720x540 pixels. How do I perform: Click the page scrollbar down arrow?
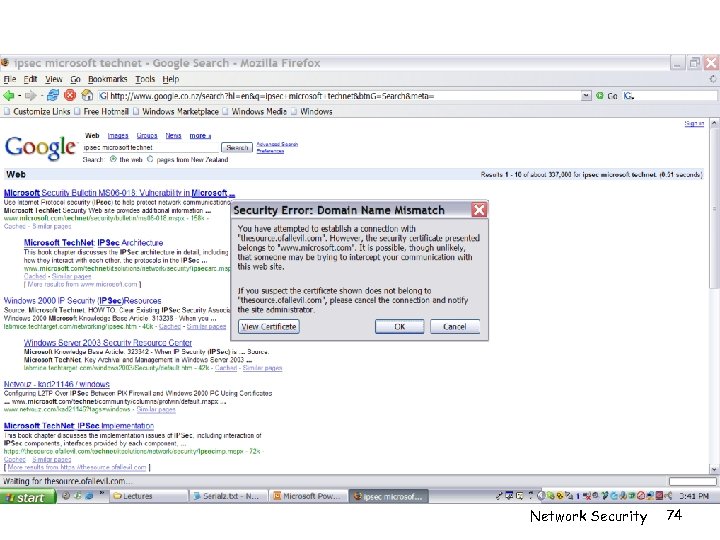pos(714,469)
